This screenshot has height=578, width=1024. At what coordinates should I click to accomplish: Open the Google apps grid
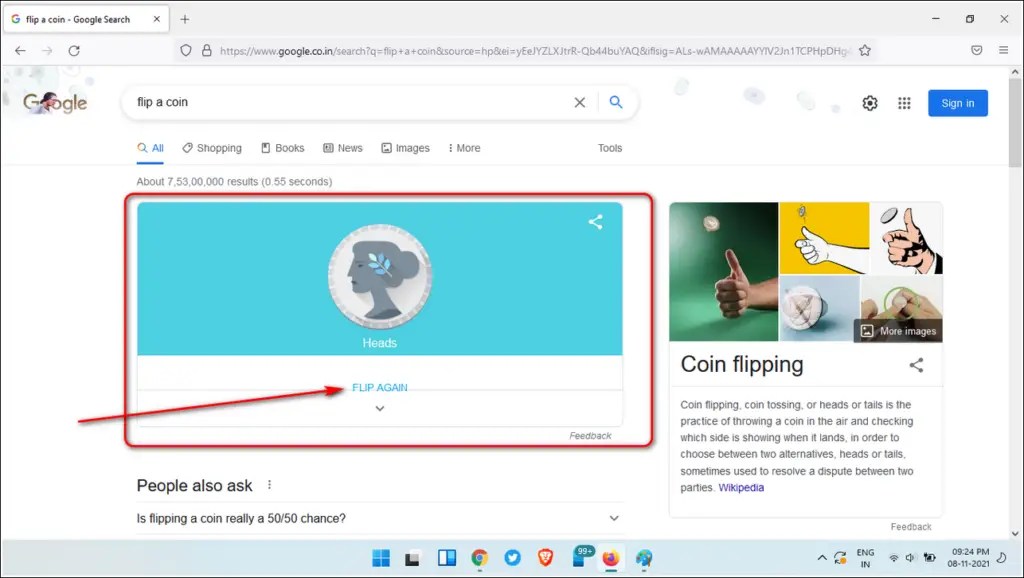pos(904,102)
